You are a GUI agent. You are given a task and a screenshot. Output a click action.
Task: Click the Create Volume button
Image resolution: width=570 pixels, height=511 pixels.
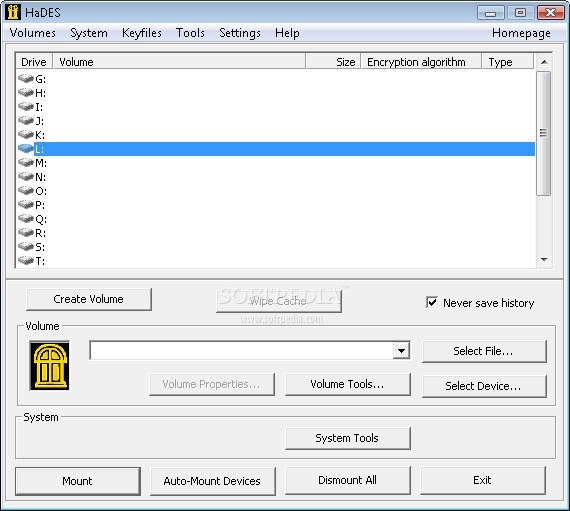click(x=89, y=299)
